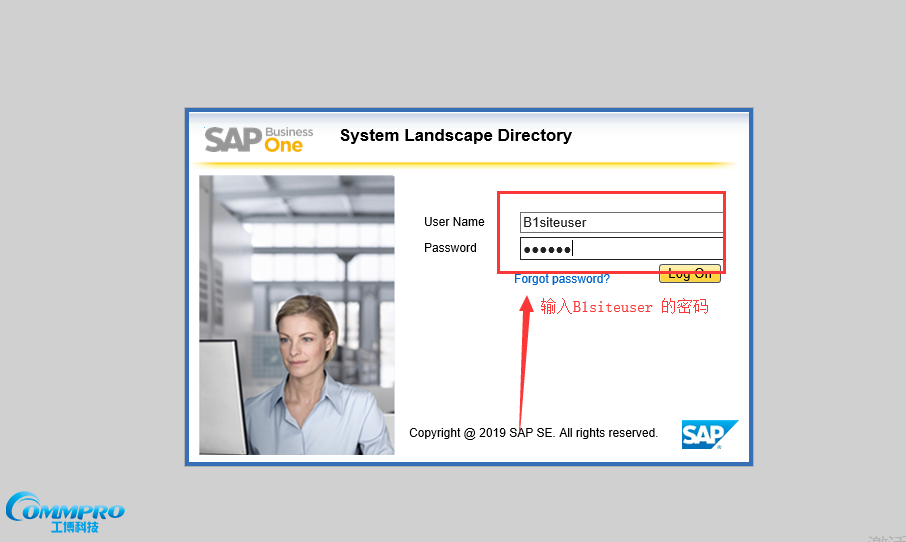This screenshot has width=906, height=542.
Task: Click the User Name label
Action: [454, 222]
